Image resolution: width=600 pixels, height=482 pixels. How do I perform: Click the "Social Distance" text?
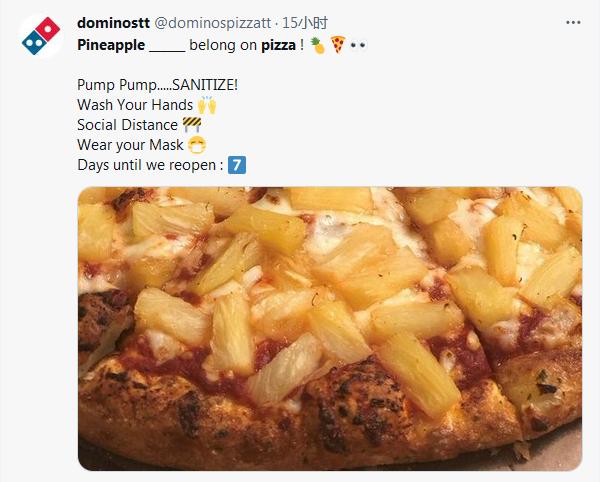[127, 124]
